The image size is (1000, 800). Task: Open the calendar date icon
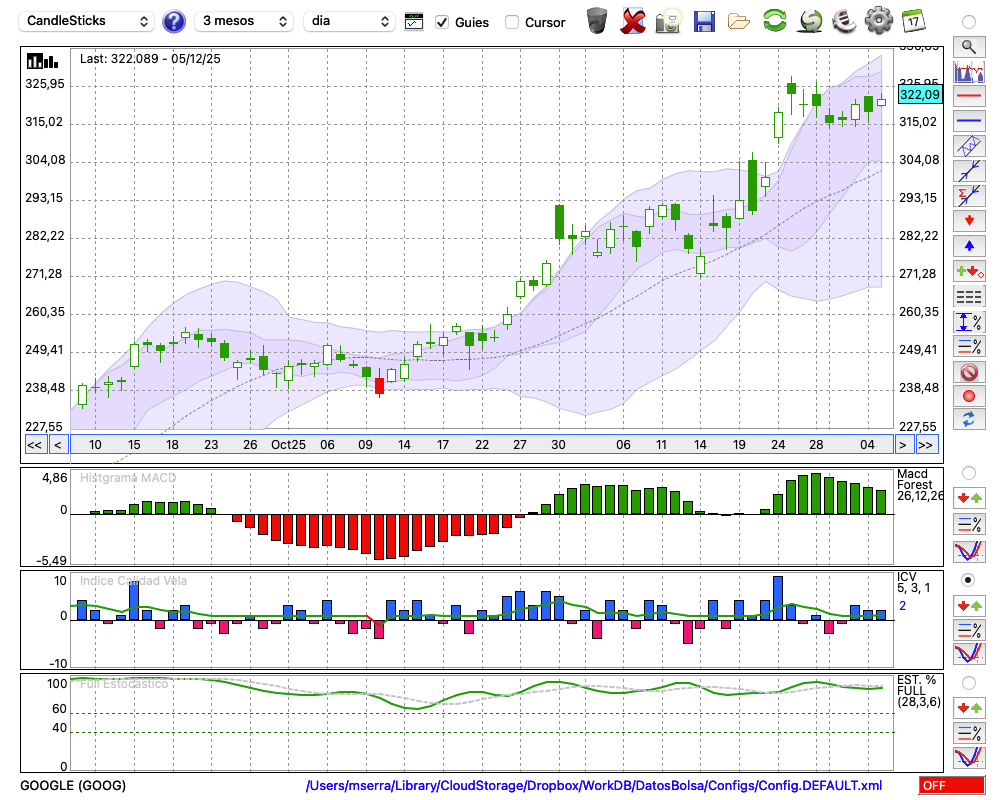click(x=913, y=21)
